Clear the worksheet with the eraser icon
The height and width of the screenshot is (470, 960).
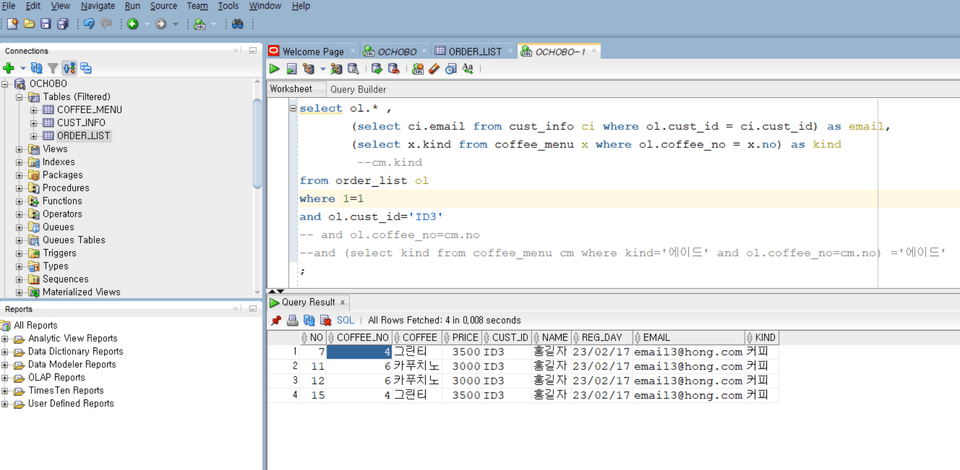click(x=434, y=69)
